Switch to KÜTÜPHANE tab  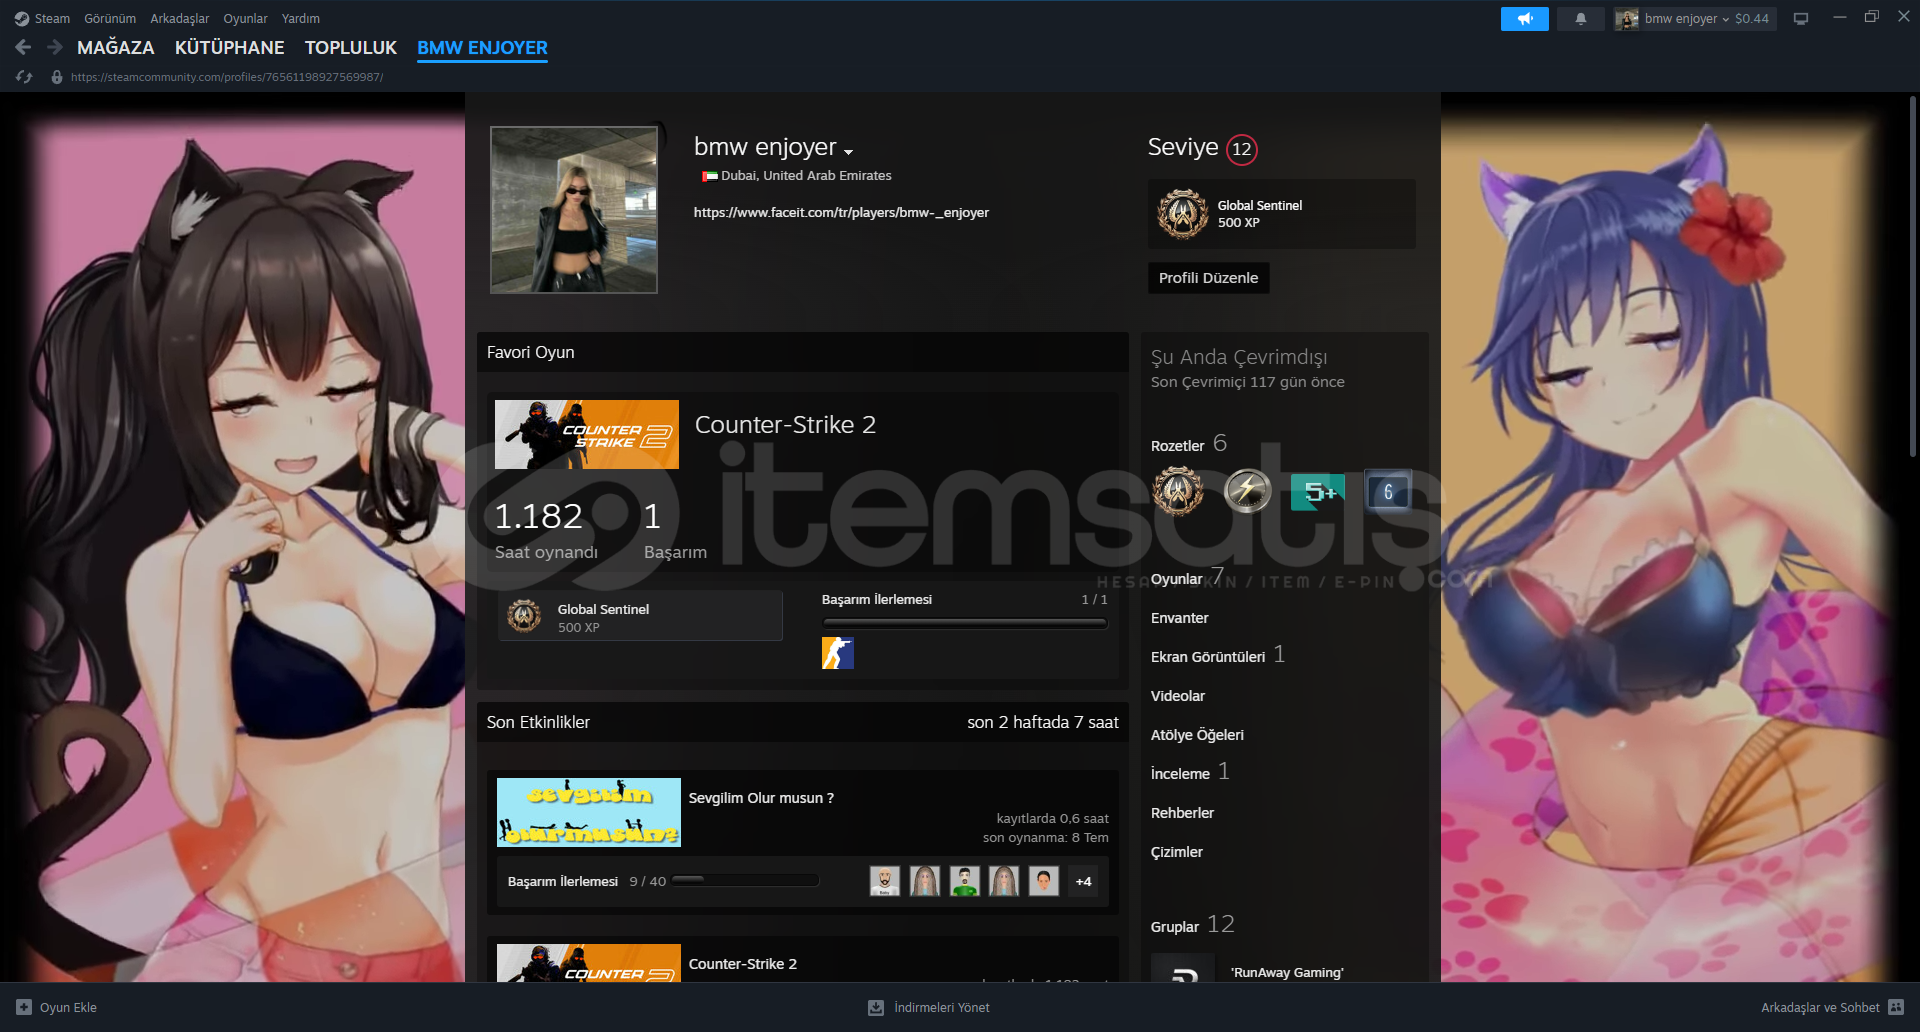click(229, 47)
